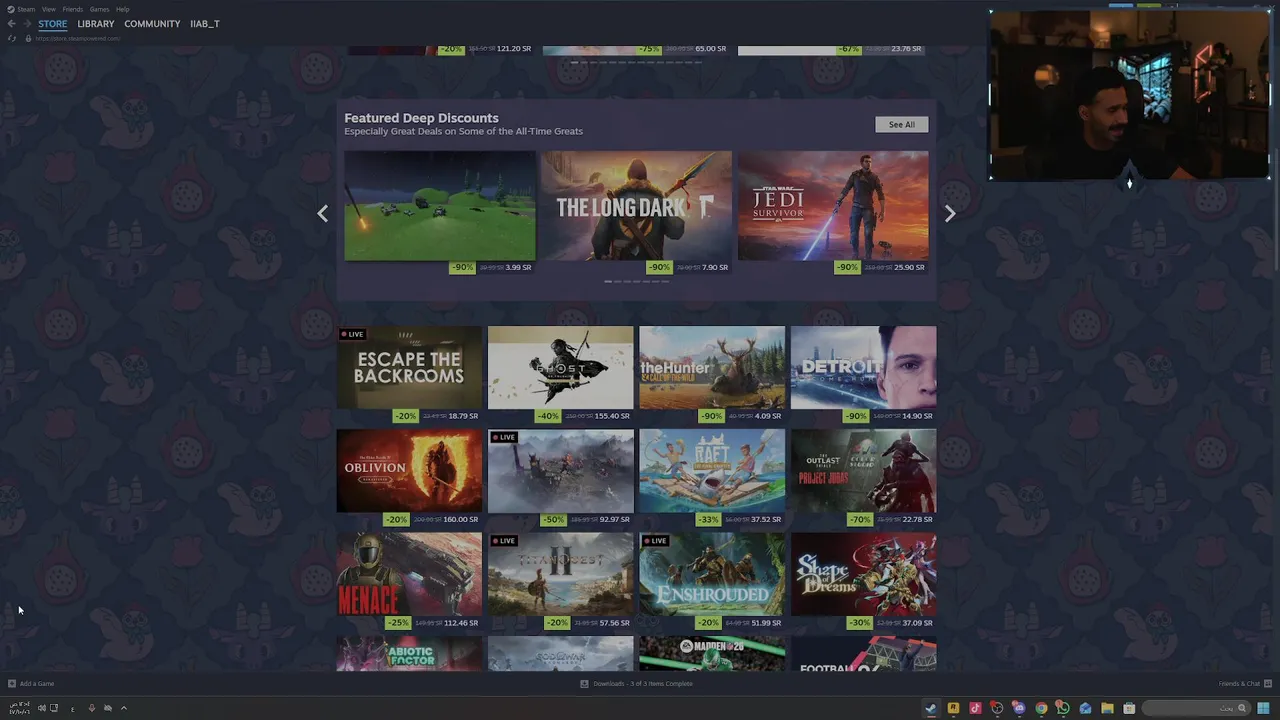Screen dimensions: 1280x720
Task: Open the Downloads status text
Action: coord(643,684)
